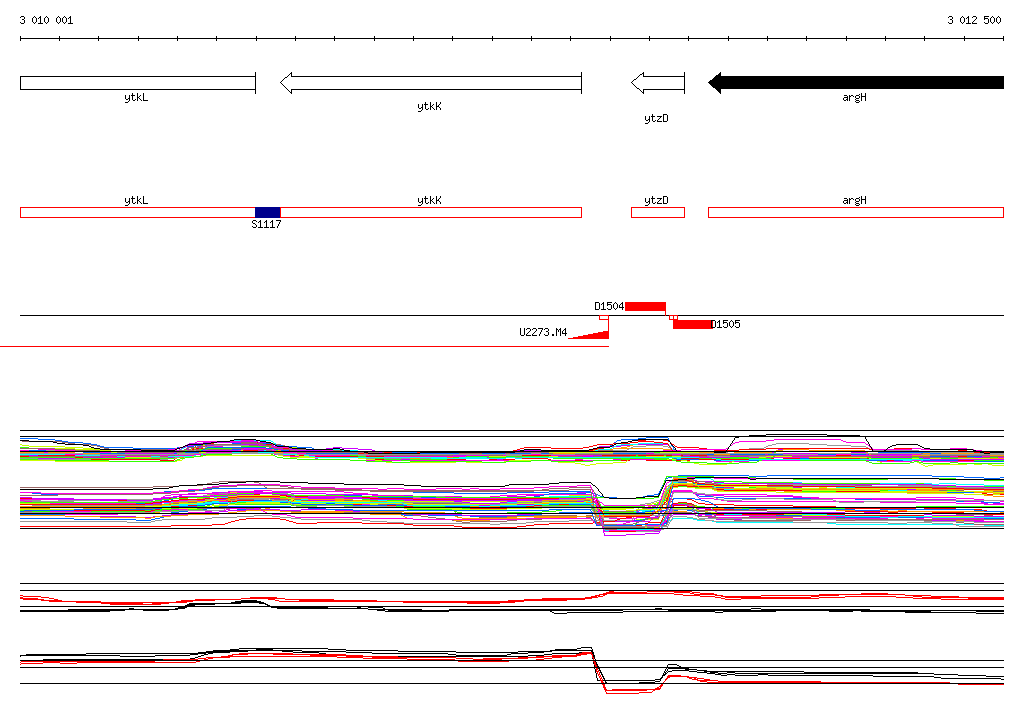The width and height of the screenshot is (1024, 714).
Task: Click the 3 012 500 end coordinate
Action: pyautogui.click(x=974, y=20)
